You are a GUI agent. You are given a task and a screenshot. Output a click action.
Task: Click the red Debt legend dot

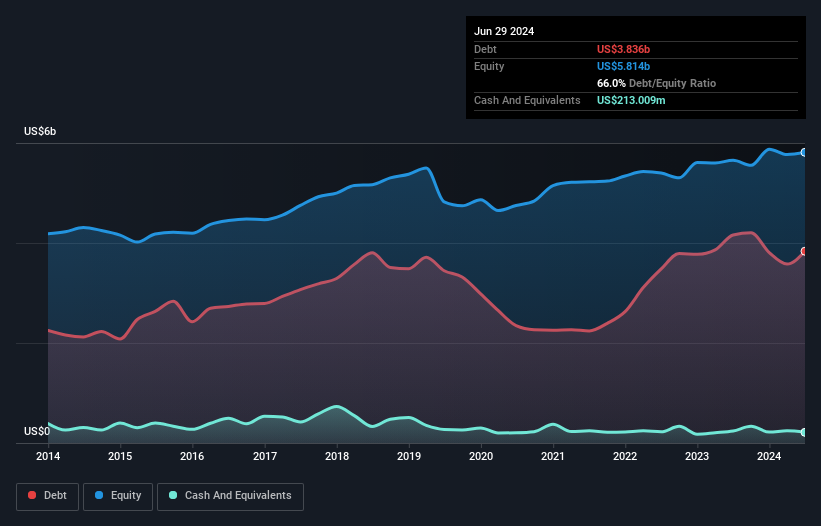tap(32, 495)
